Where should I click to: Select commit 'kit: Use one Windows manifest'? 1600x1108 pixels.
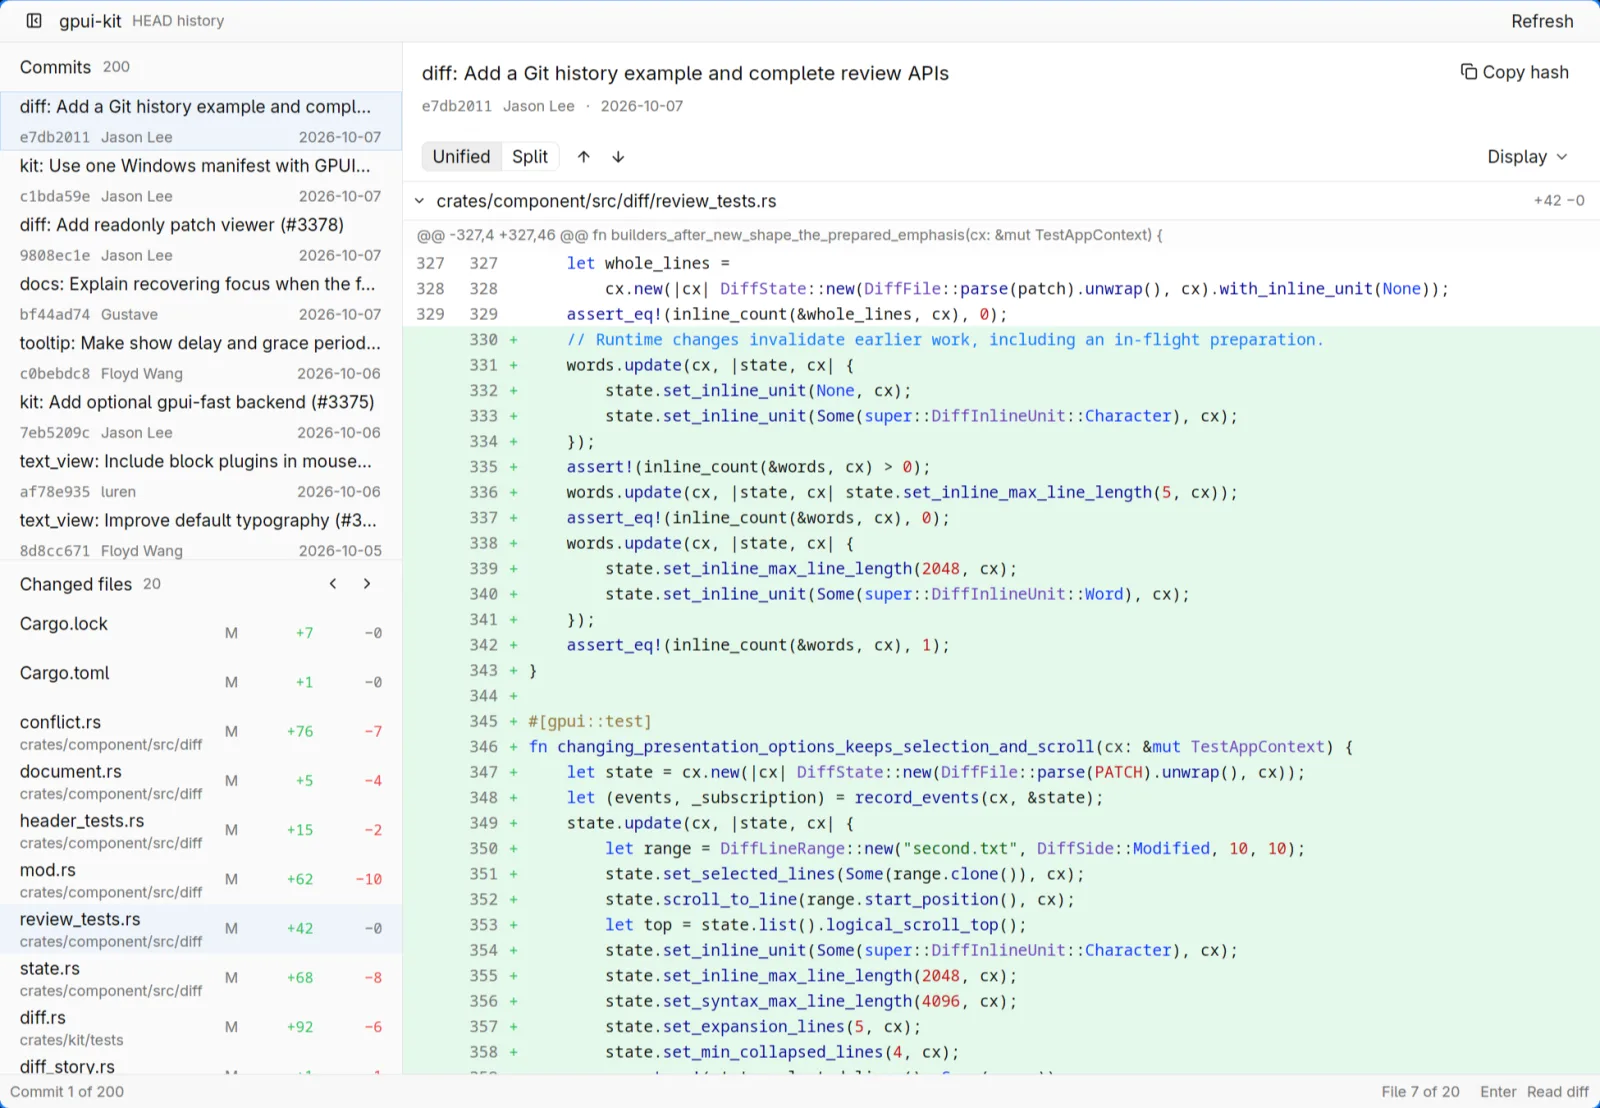pyautogui.click(x=201, y=180)
